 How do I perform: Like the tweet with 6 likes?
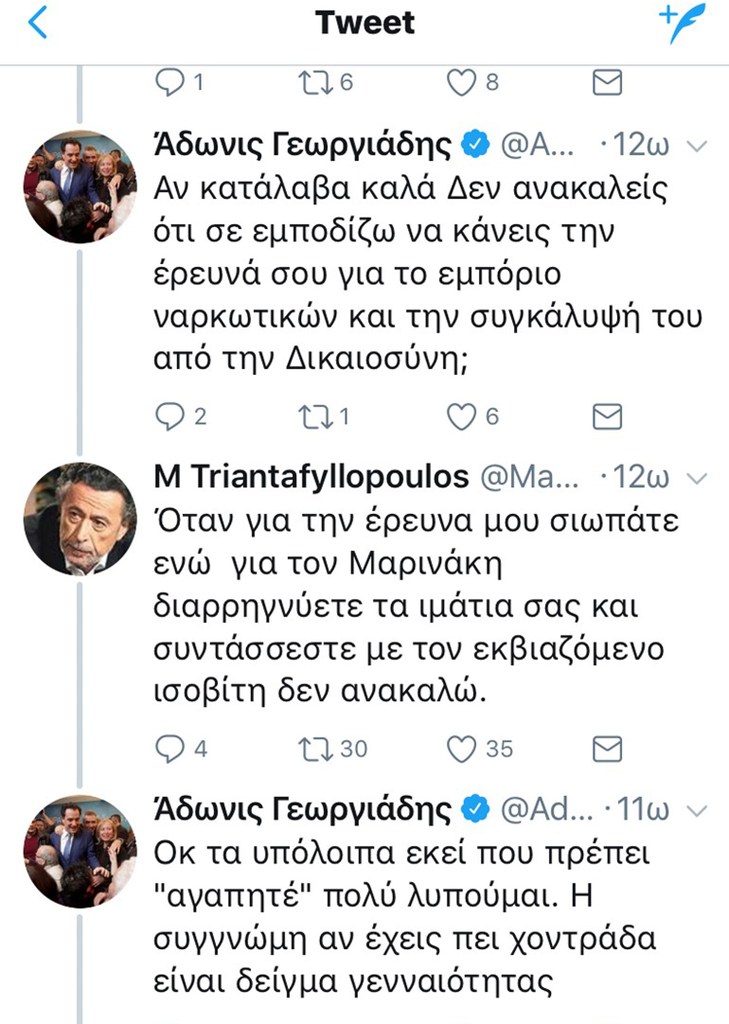pyautogui.click(x=461, y=417)
